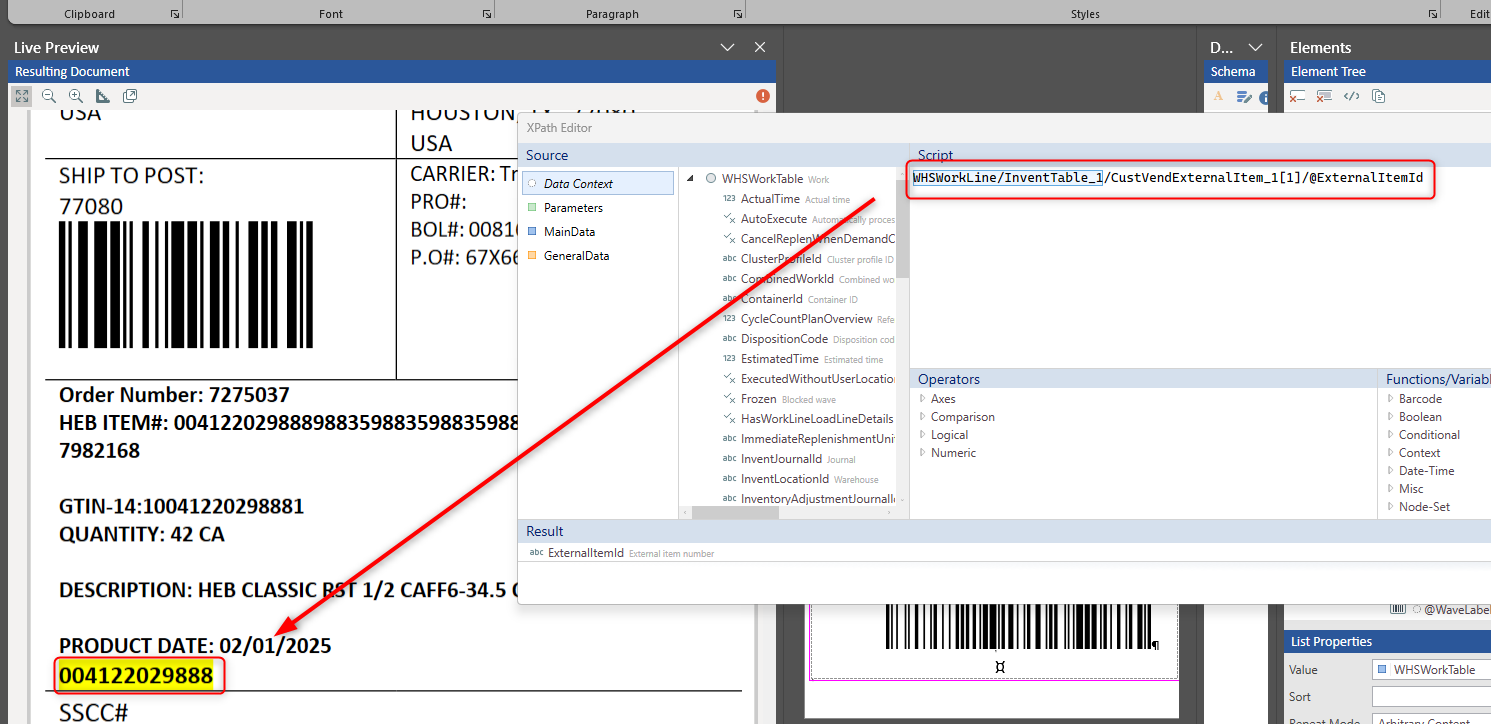
Task: Select the InventoryAdjustmentJournal field
Action: (817, 499)
